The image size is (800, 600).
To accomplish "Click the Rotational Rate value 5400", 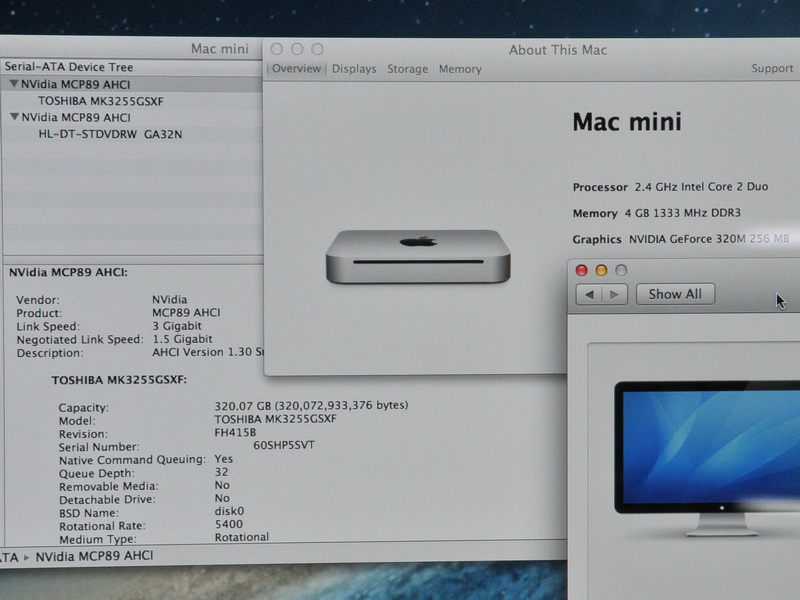I will point(229,524).
